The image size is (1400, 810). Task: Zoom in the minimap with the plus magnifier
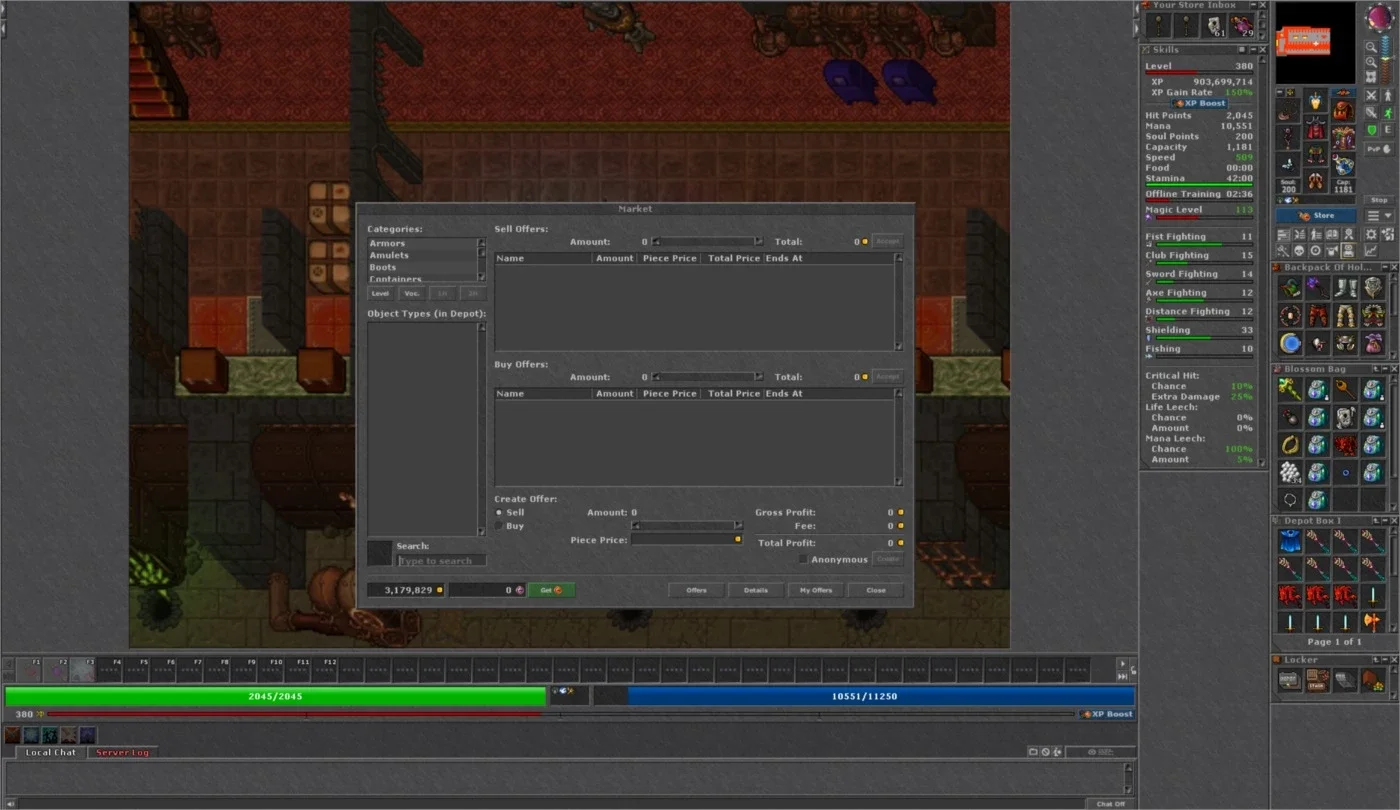1372,62
